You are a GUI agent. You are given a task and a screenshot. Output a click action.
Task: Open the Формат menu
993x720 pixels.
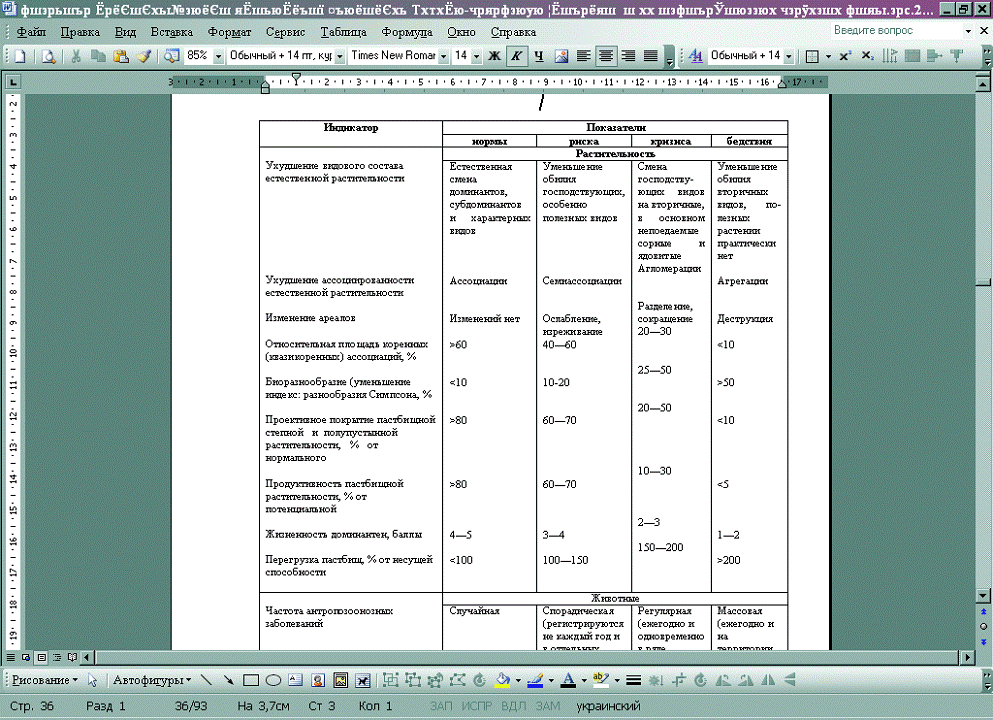tap(230, 32)
